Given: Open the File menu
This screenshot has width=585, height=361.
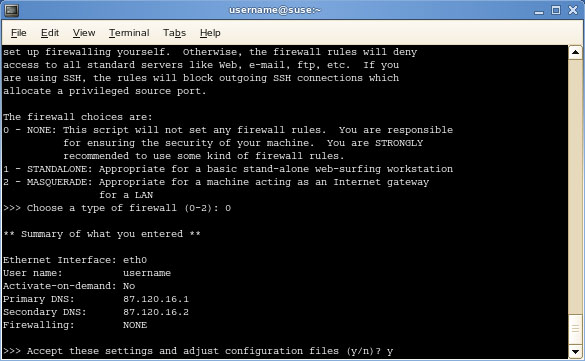Looking at the screenshot, I should (x=18, y=33).
